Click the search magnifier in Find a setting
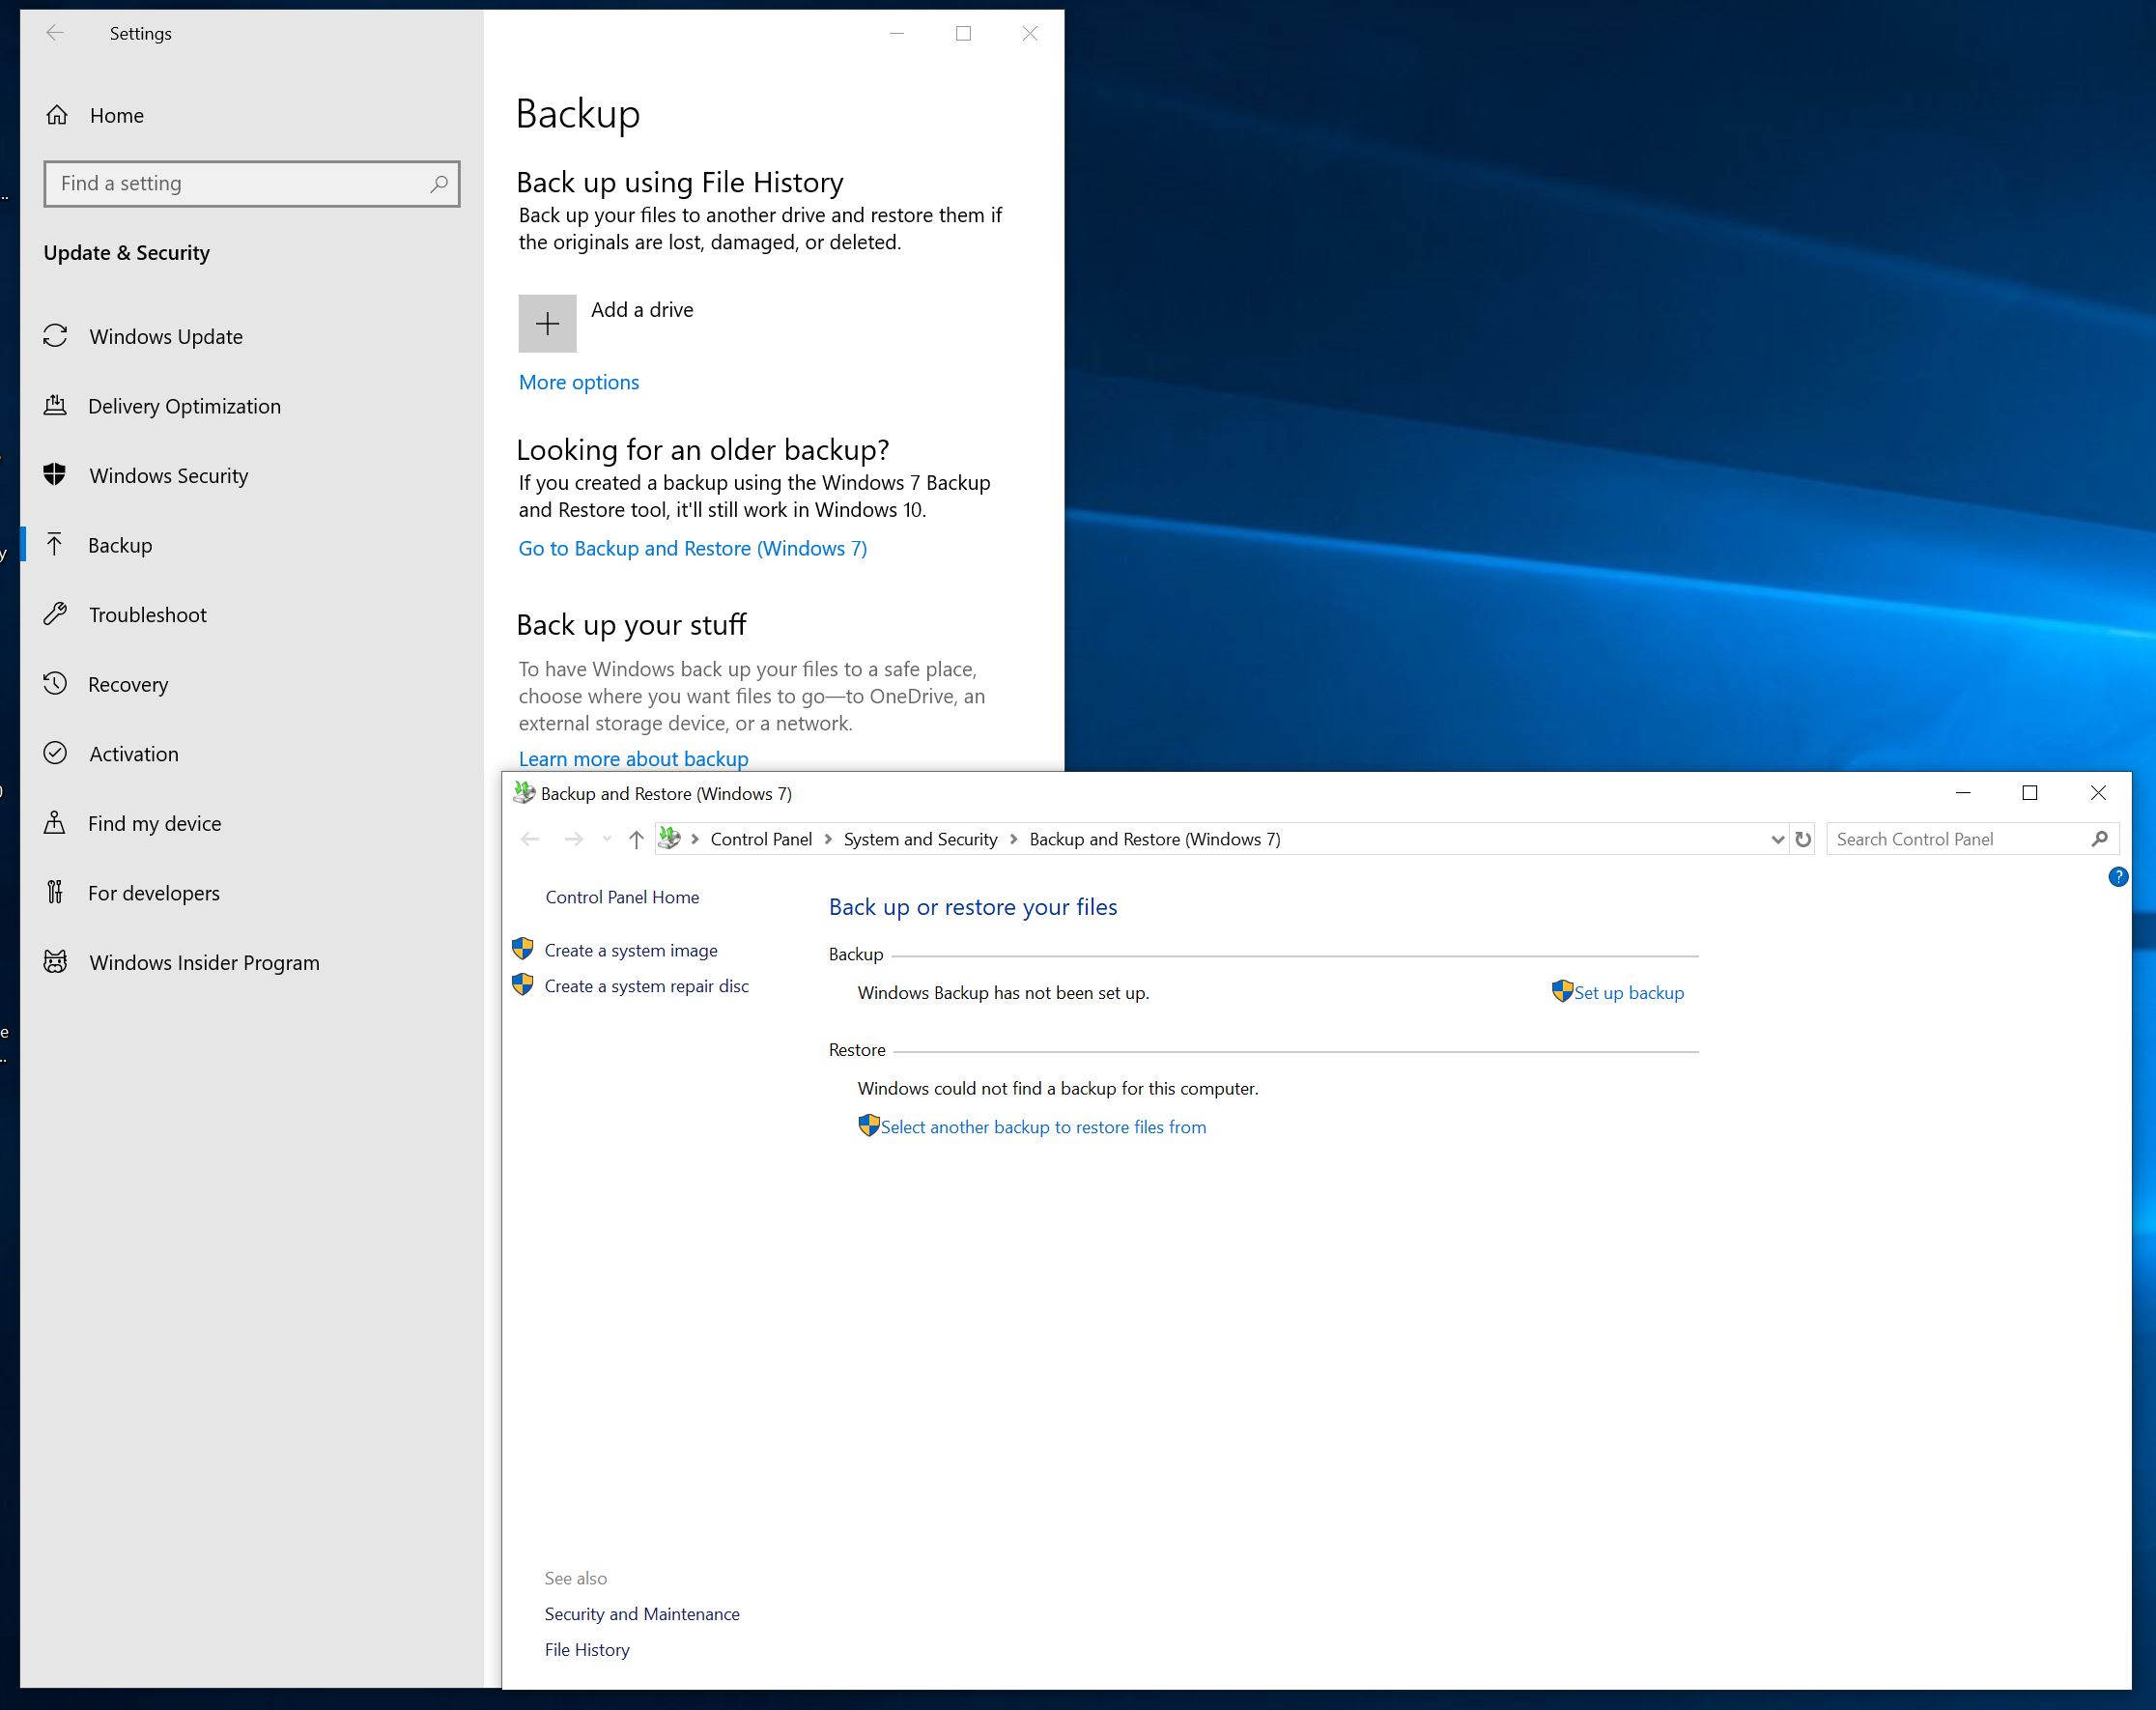 pos(438,184)
